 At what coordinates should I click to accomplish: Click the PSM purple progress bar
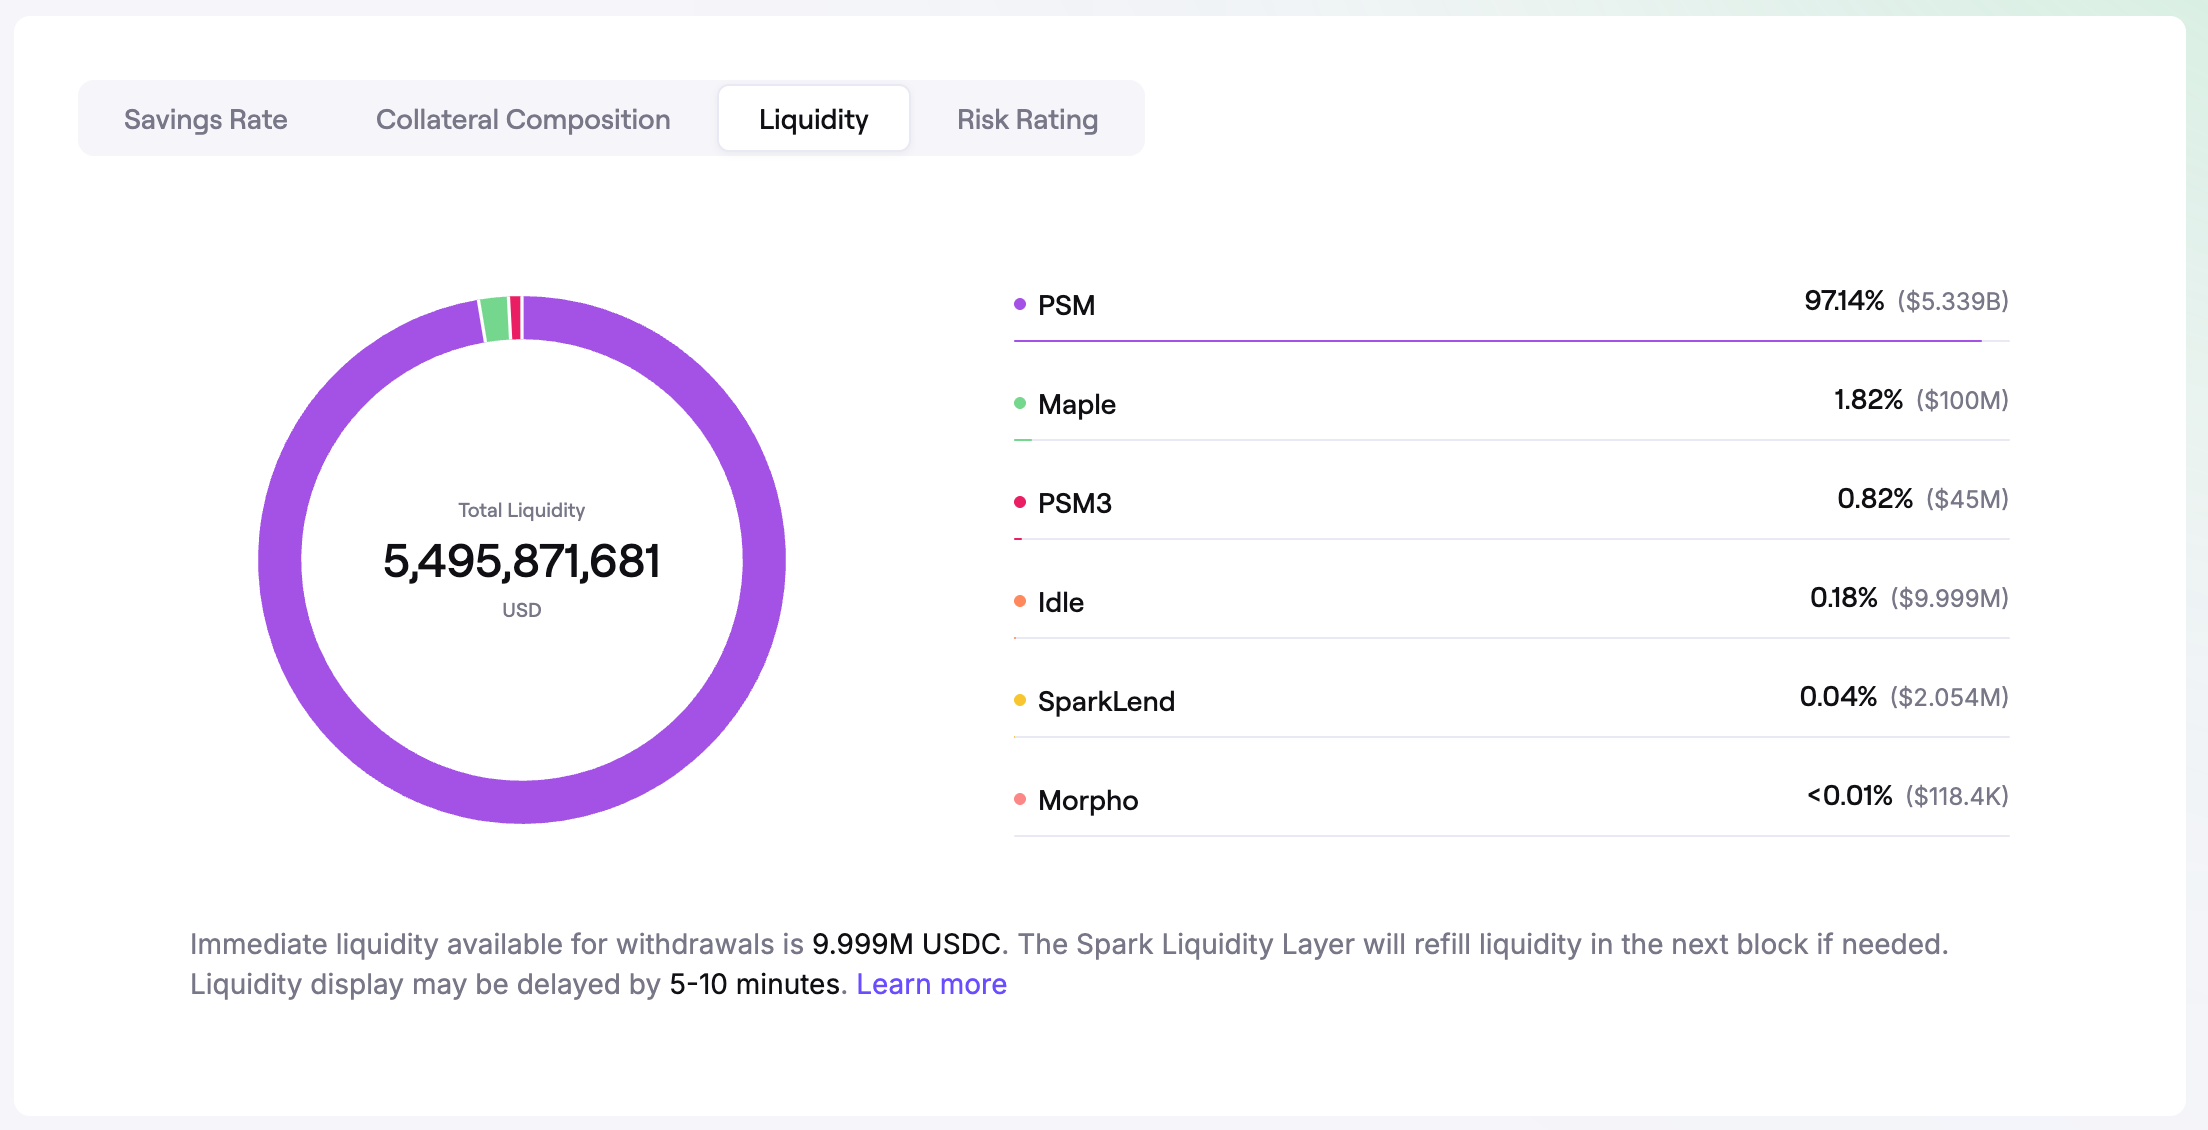(1497, 341)
